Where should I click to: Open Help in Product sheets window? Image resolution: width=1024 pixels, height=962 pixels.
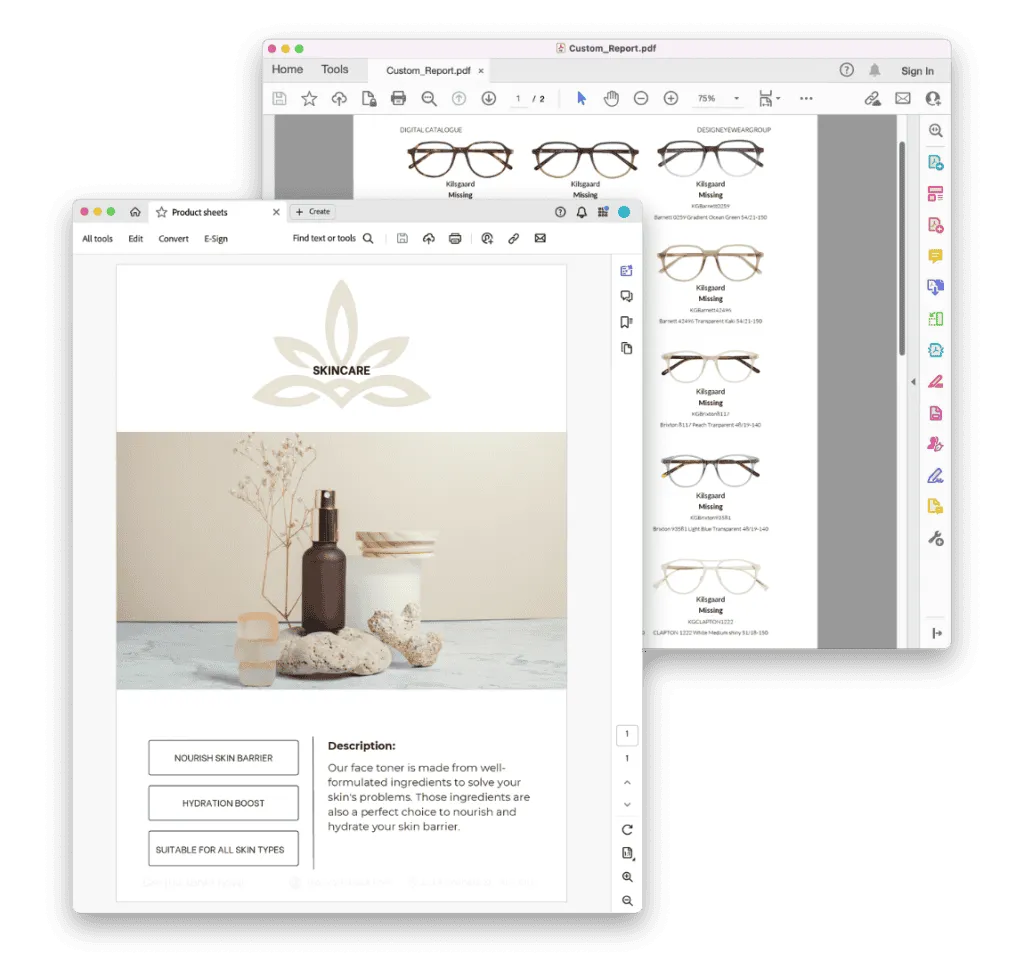click(x=560, y=212)
